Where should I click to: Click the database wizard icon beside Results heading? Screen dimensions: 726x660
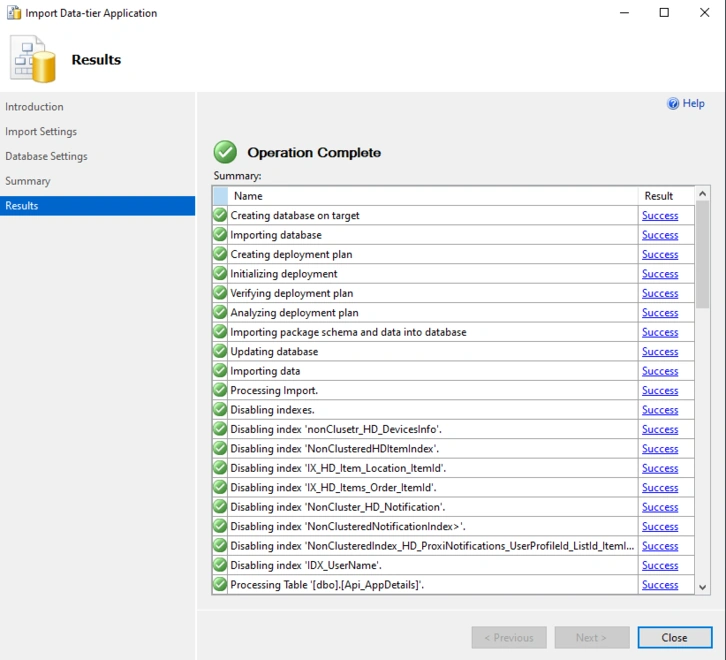point(33,59)
